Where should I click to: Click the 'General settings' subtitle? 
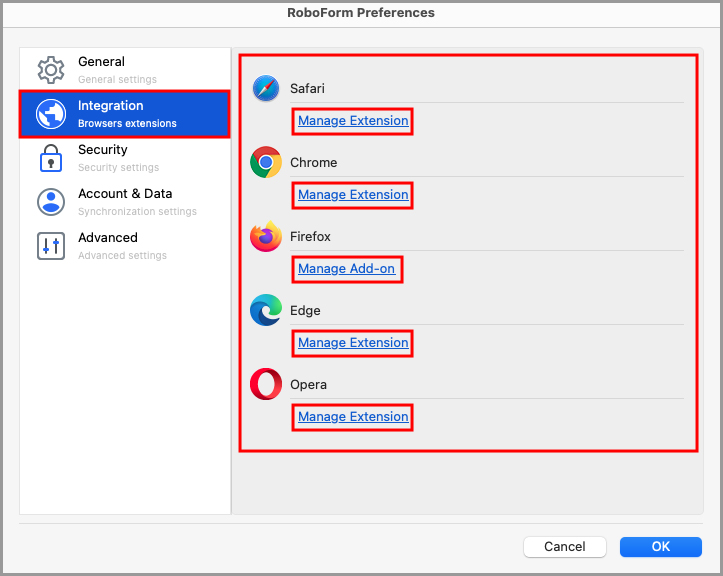[118, 79]
